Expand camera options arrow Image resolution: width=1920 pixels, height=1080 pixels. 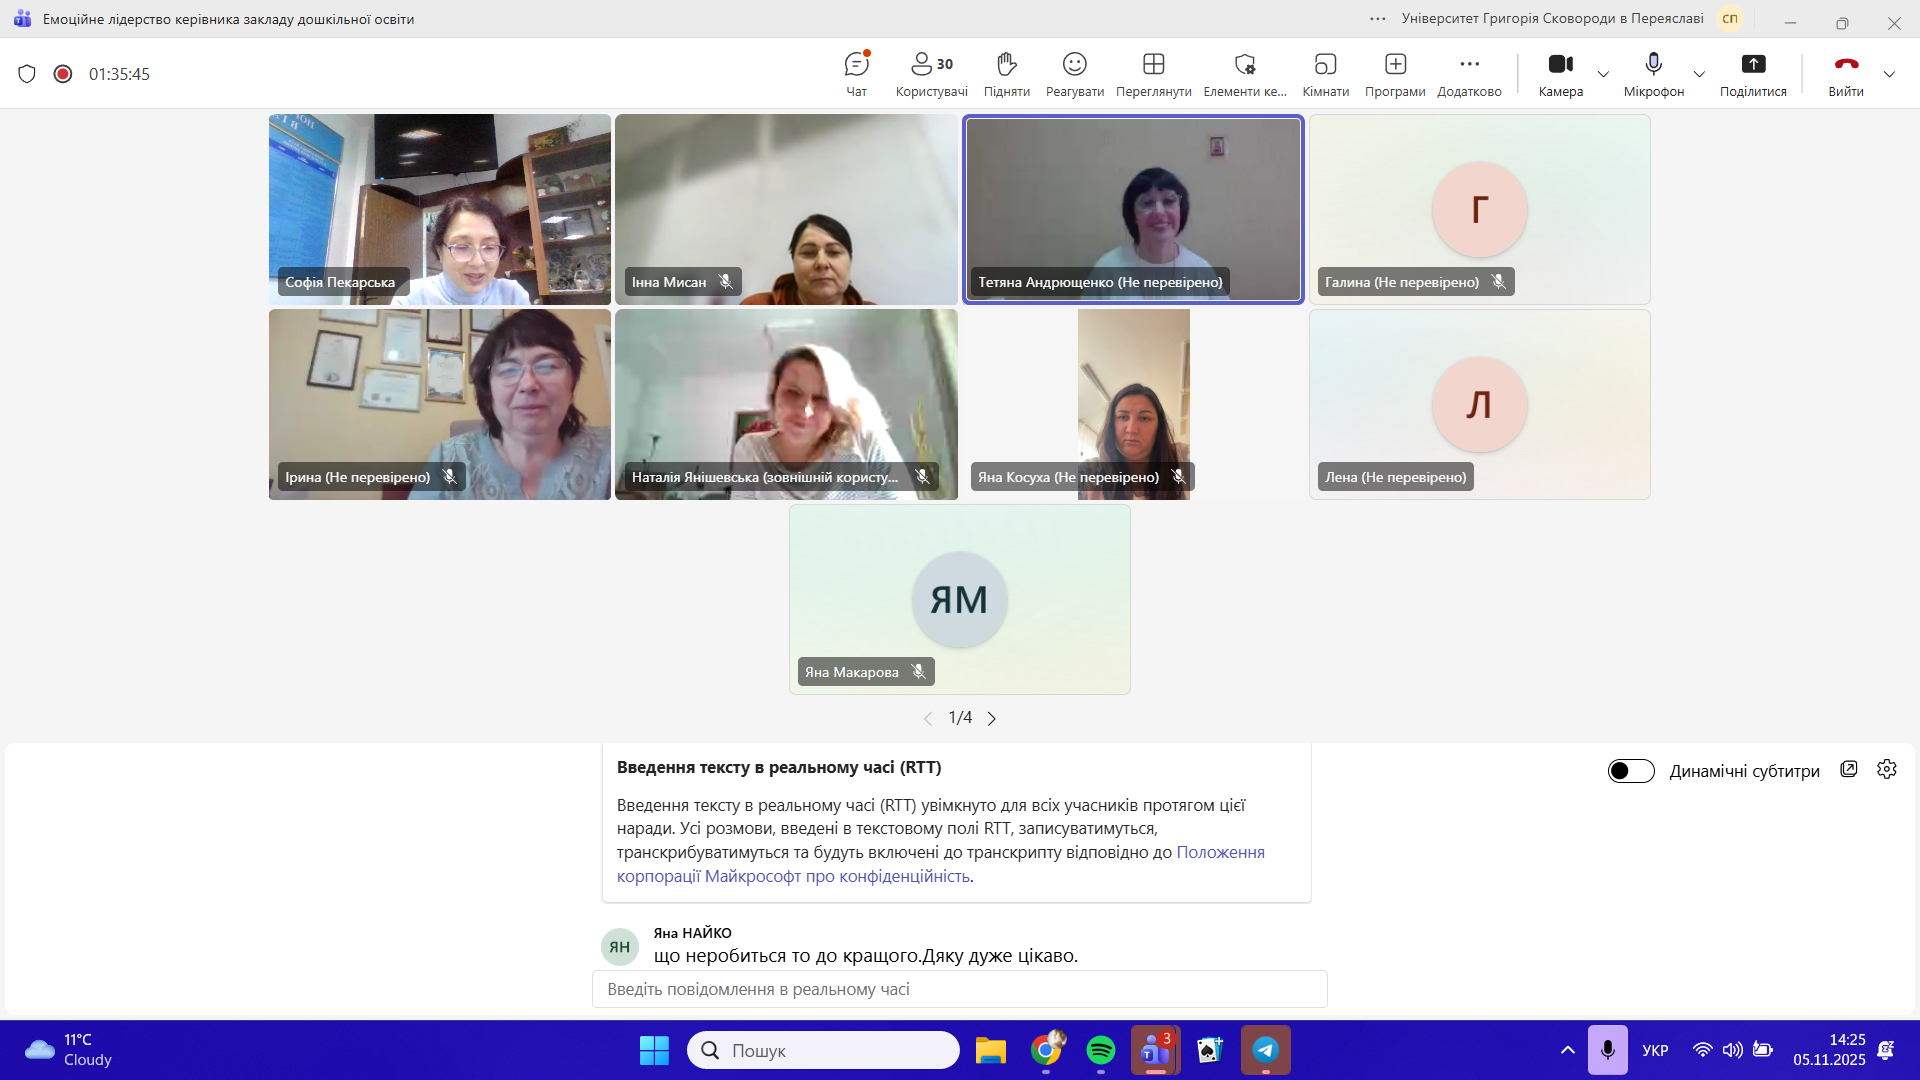pyautogui.click(x=1603, y=74)
